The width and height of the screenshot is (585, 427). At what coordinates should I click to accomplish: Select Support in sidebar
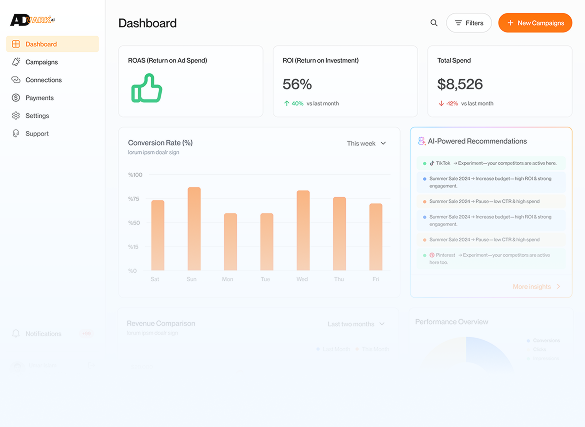click(53, 134)
